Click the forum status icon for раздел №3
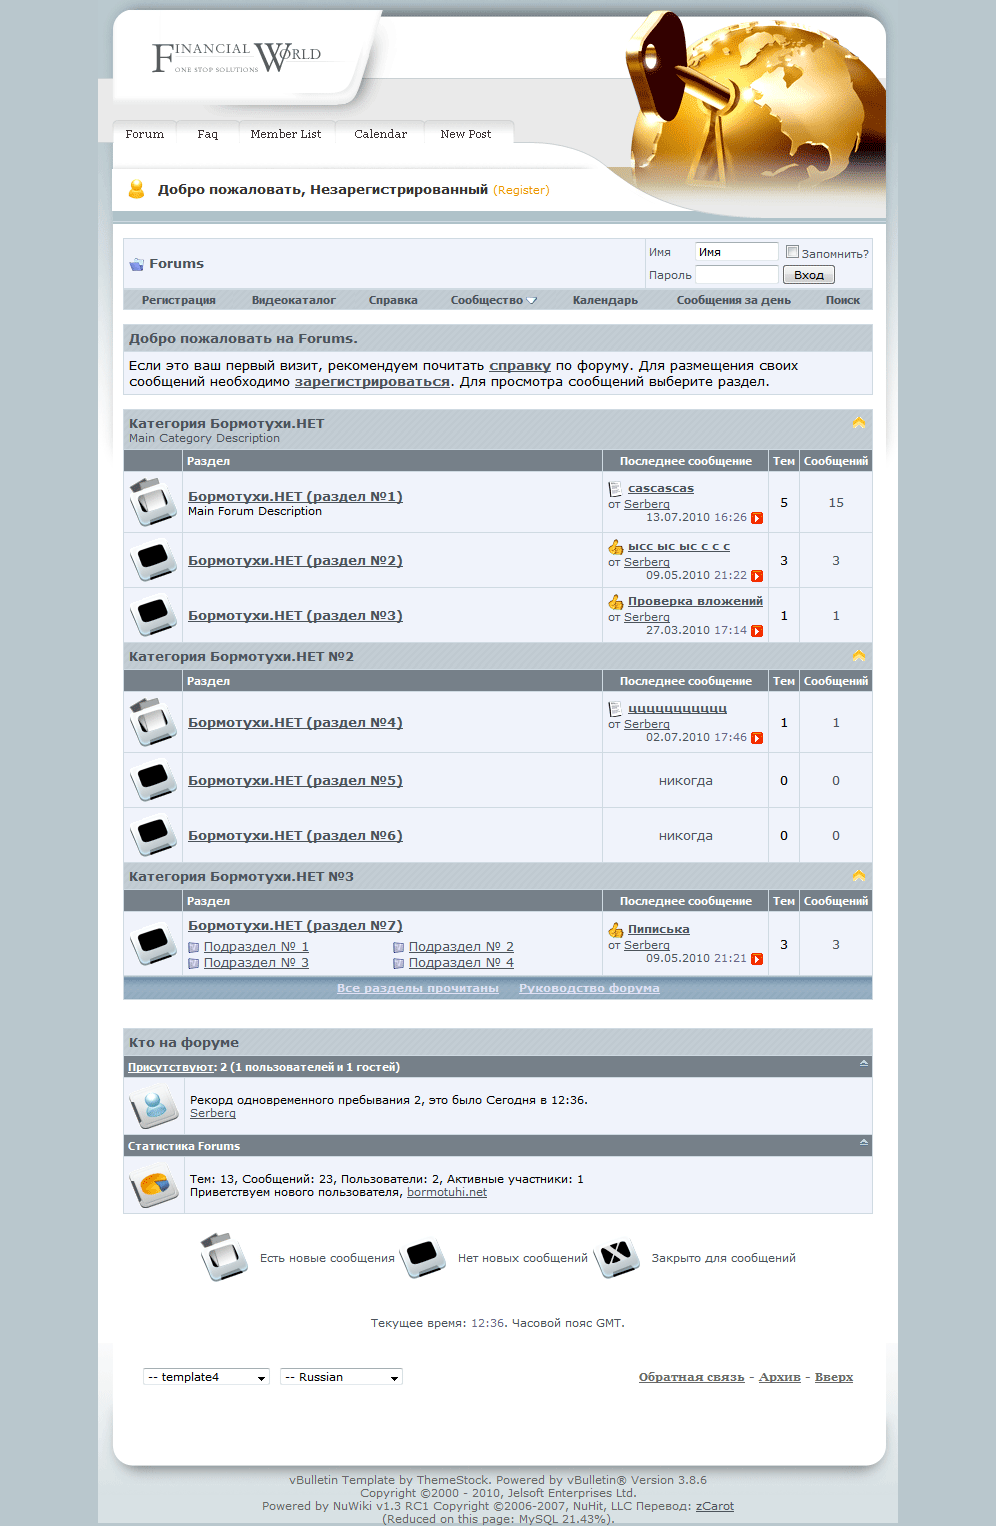The image size is (996, 1526). tap(153, 615)
